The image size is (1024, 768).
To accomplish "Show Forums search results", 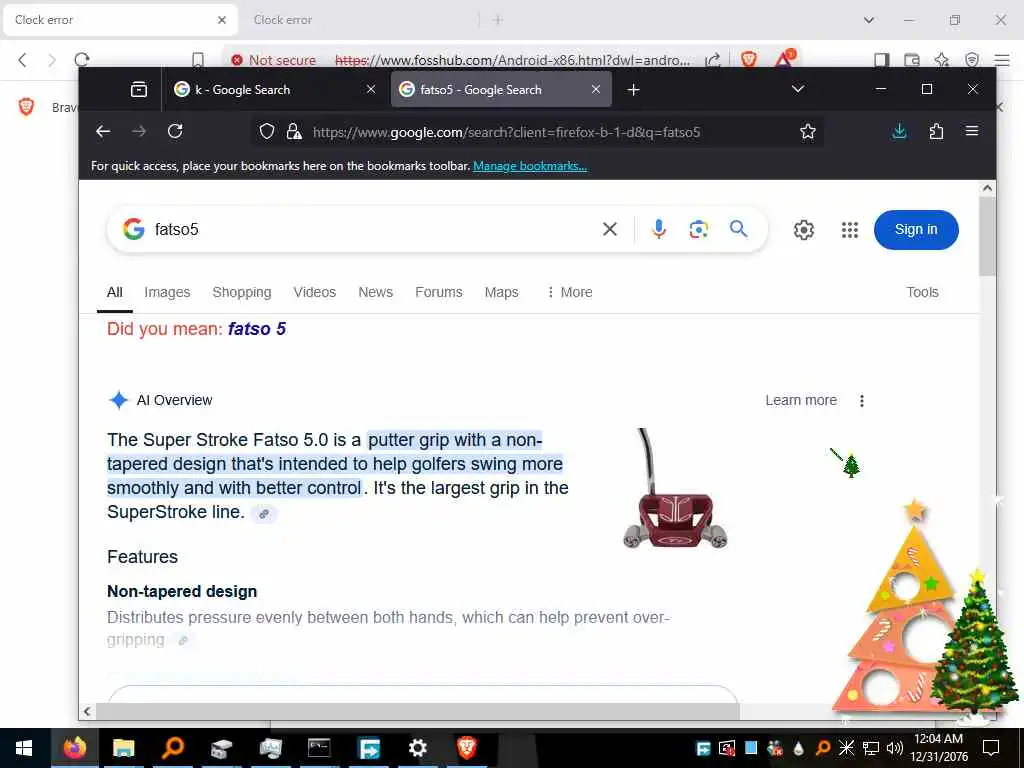I will click(x=439, y=292).
